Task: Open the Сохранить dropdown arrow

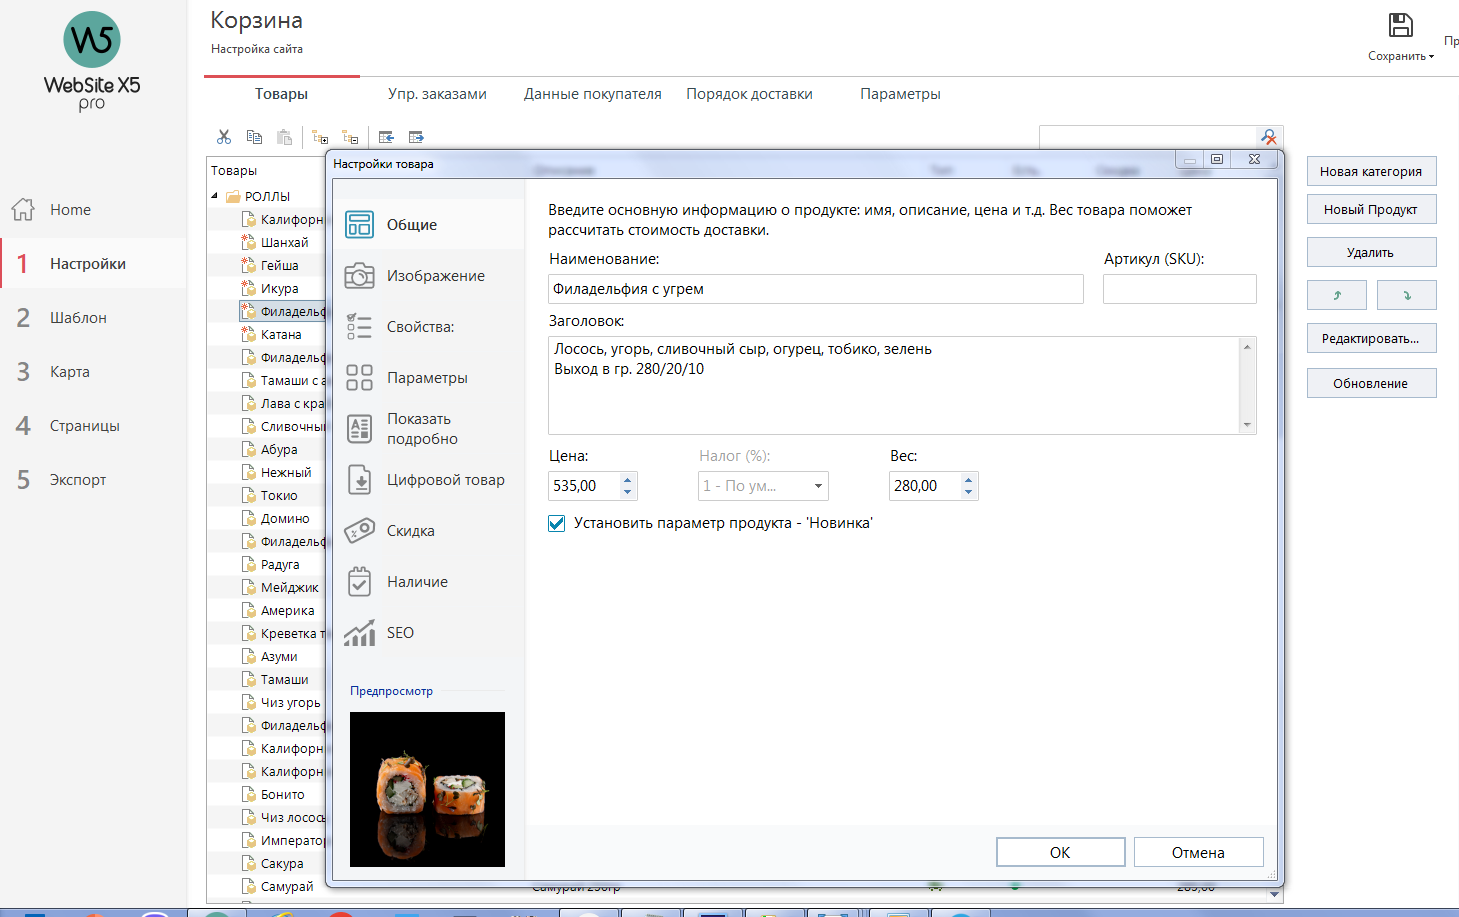Action: (1431, 57)
